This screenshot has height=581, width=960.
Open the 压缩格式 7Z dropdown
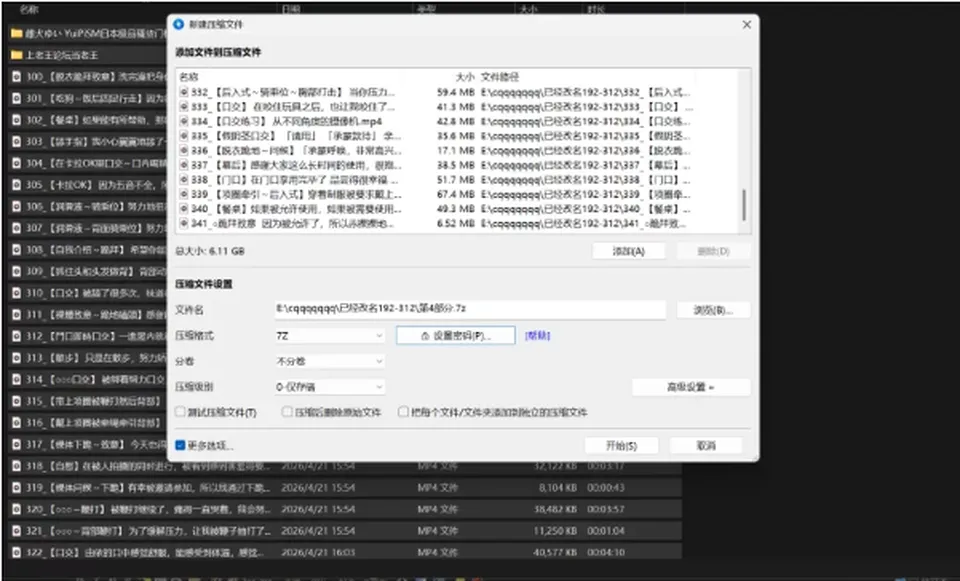329,335
